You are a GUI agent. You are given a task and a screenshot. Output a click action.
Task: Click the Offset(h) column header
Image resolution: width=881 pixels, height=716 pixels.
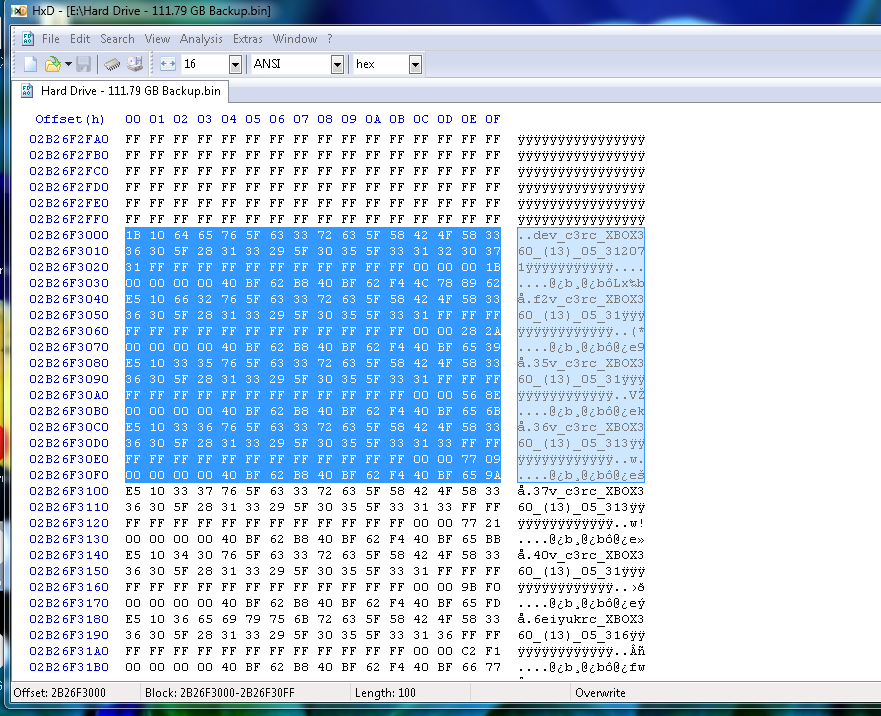(70, 119)
